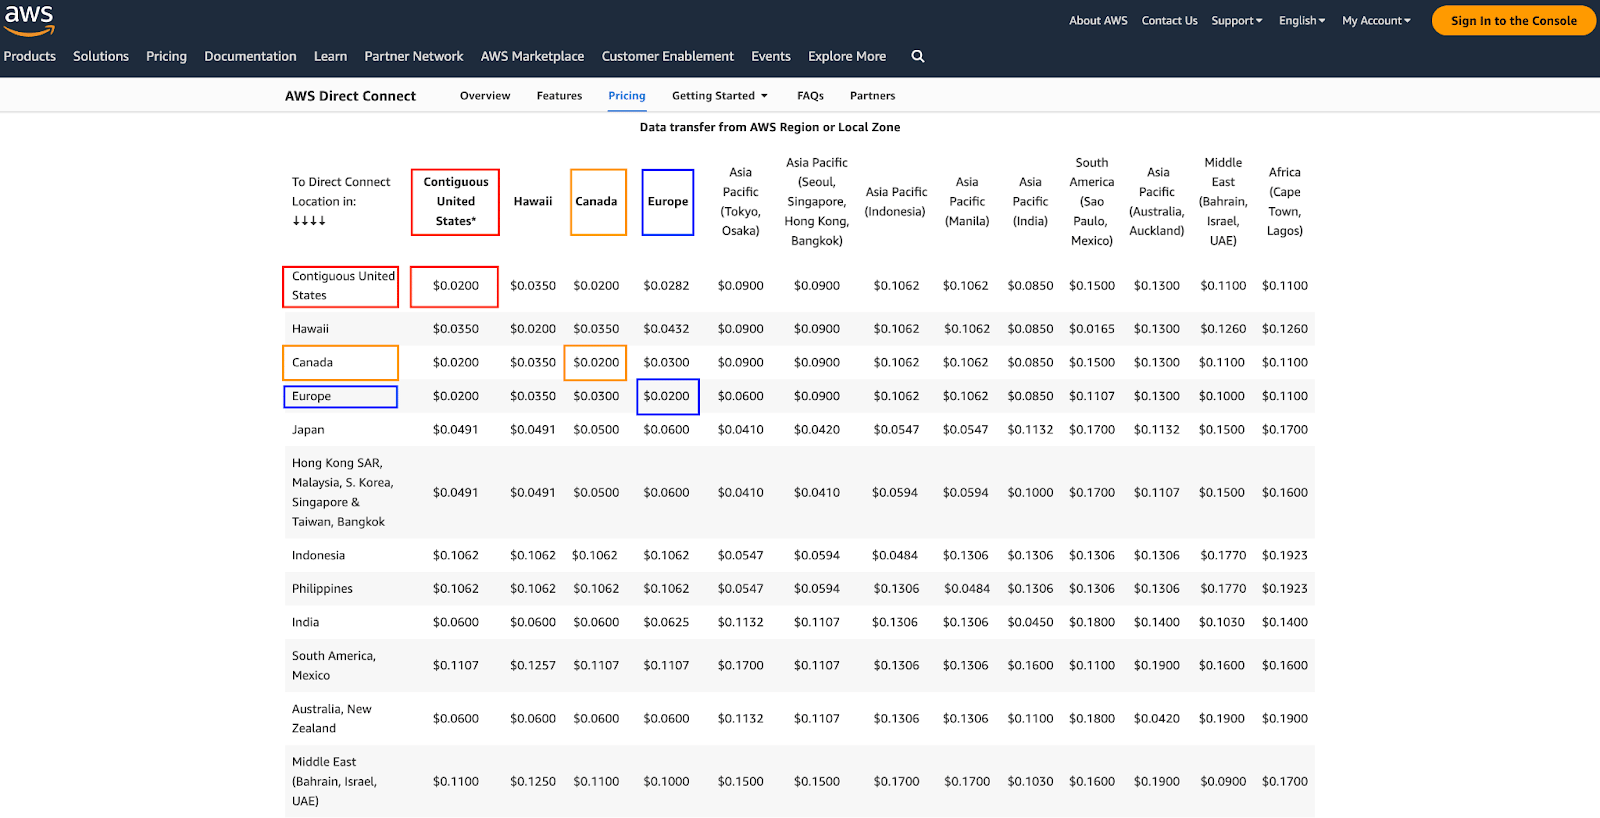Click the Philippines row label
This screenshot has width=1600, height=818.
[x=322, y=589]
